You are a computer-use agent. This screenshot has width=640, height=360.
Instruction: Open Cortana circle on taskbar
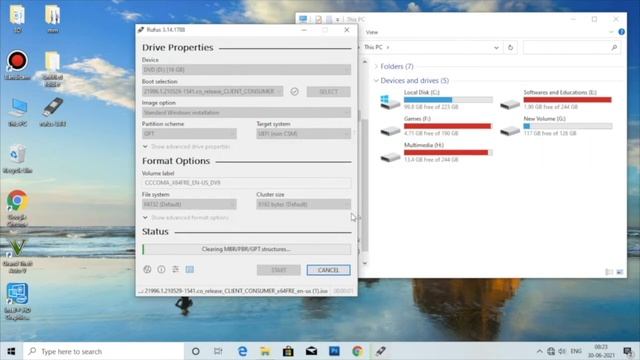tap(196, 351)
